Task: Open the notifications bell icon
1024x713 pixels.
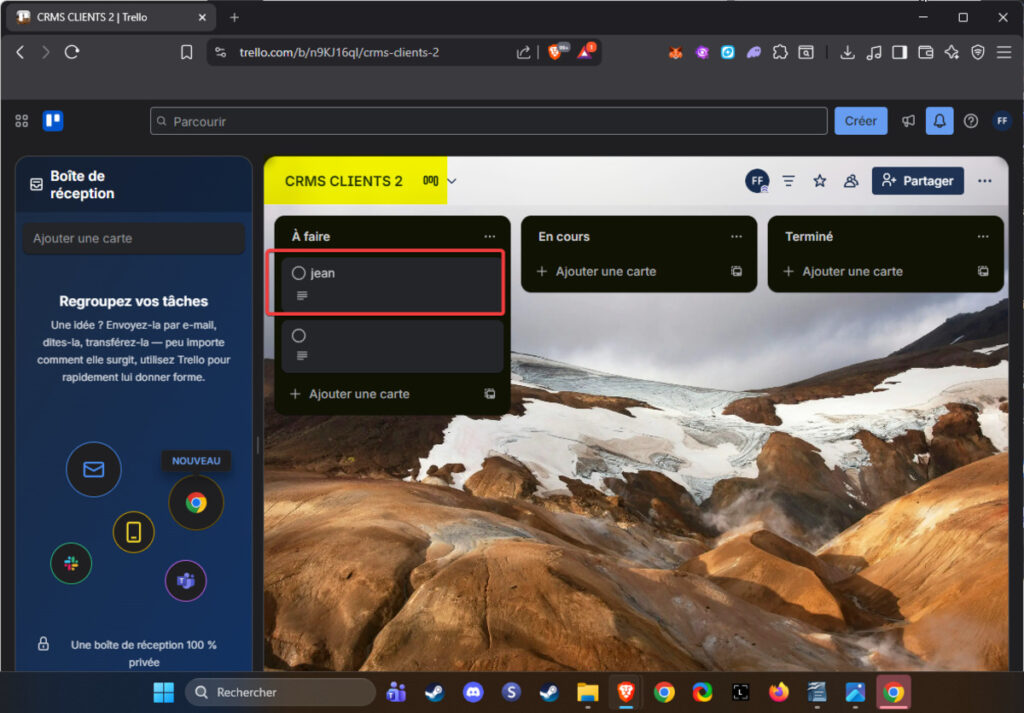Action: coord(939,121)
